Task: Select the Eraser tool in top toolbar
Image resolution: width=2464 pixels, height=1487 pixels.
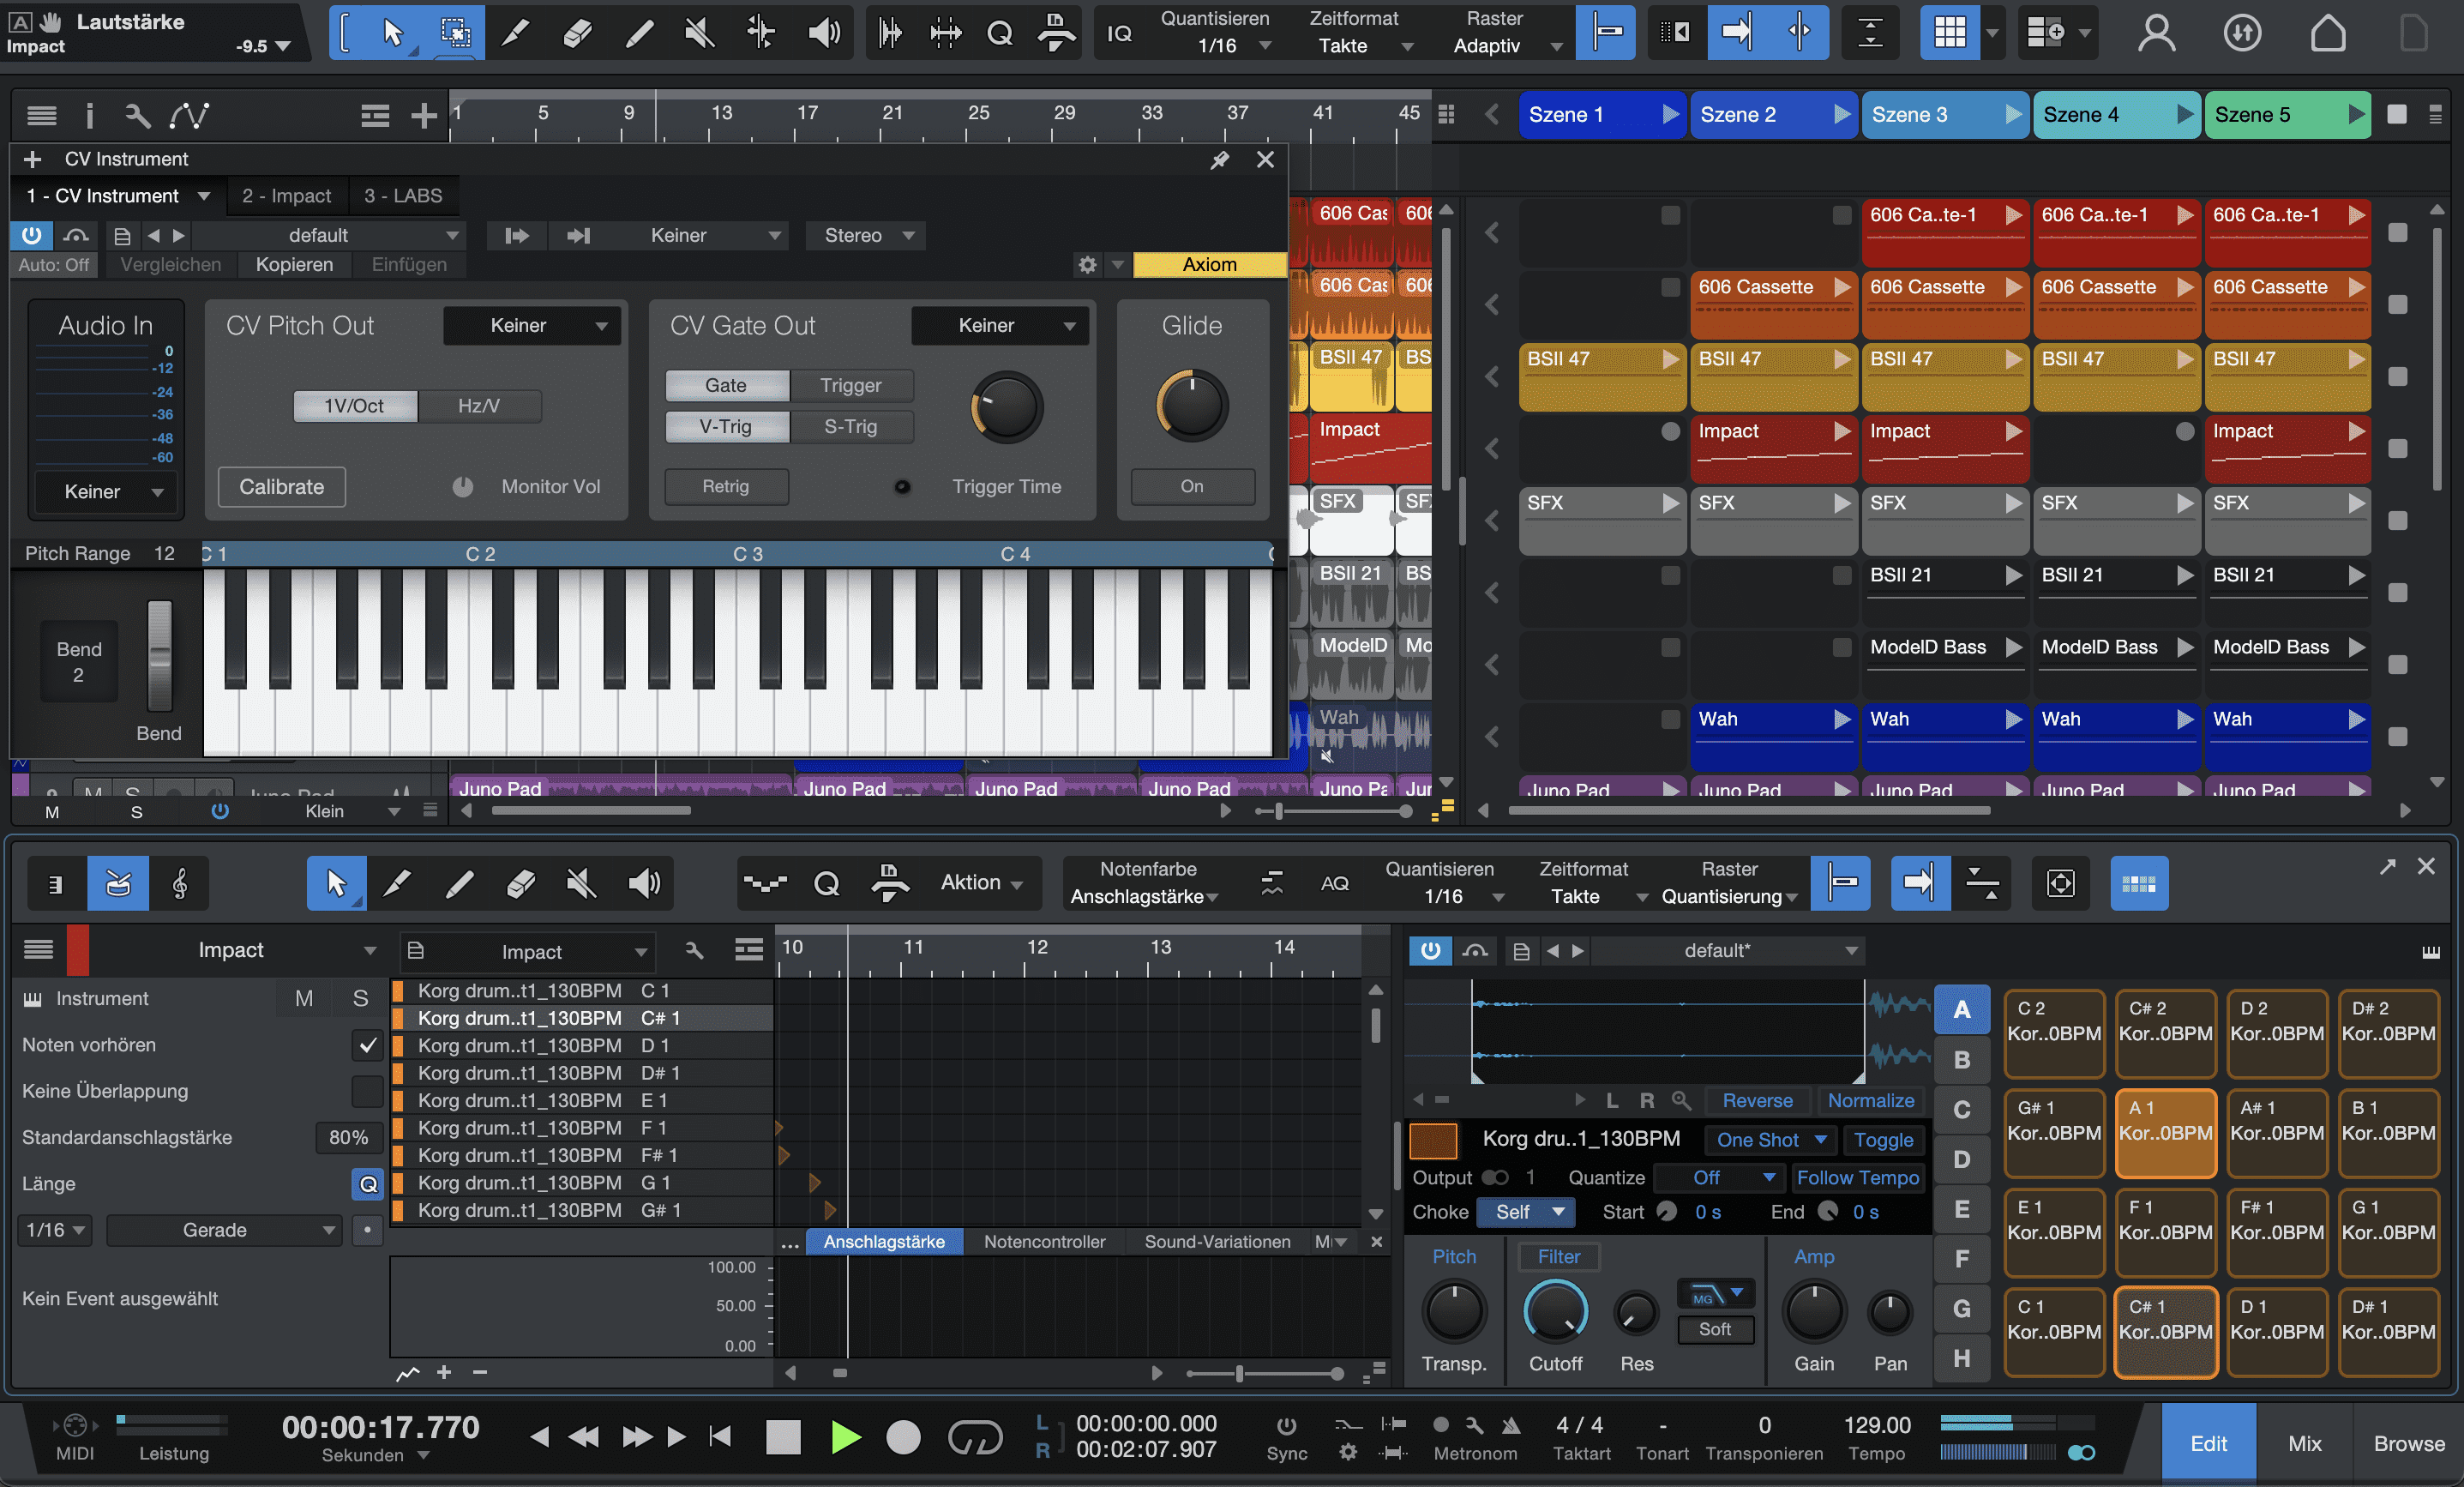Action: [x=577, y=33]
